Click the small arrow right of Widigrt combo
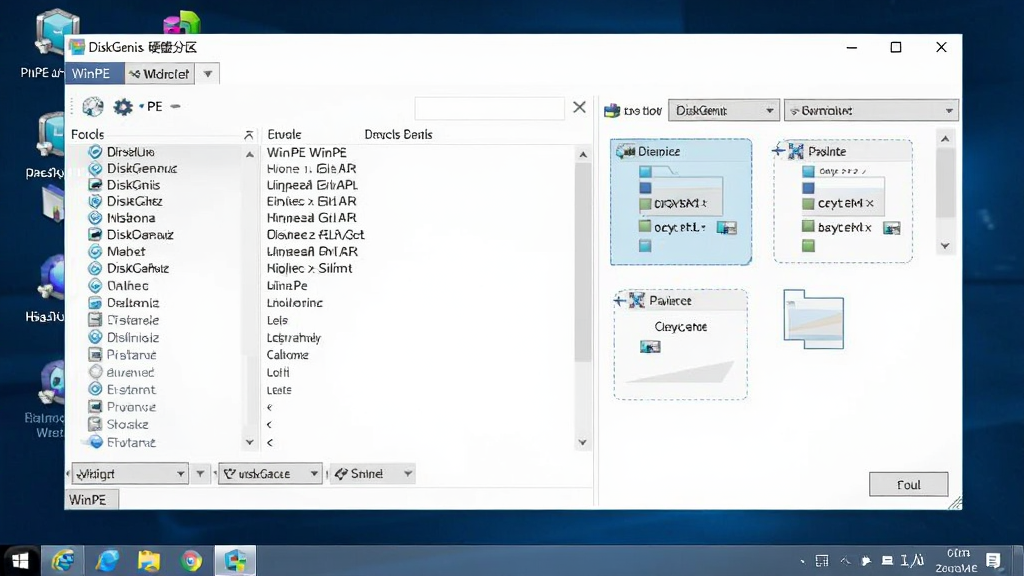The width and height of the screenshot is (1024, 576). pos(200,473)
